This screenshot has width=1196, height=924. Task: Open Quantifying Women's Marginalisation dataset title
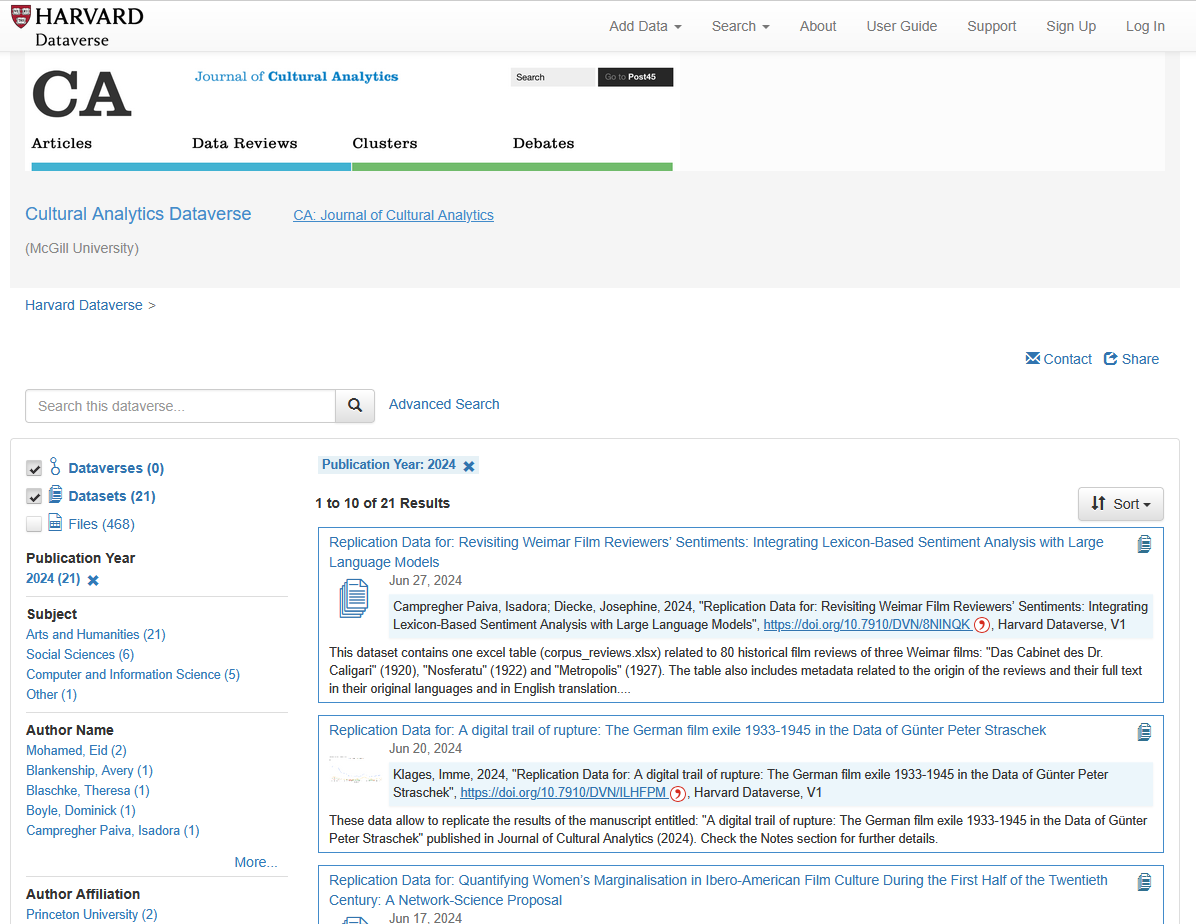coord(718,890)
